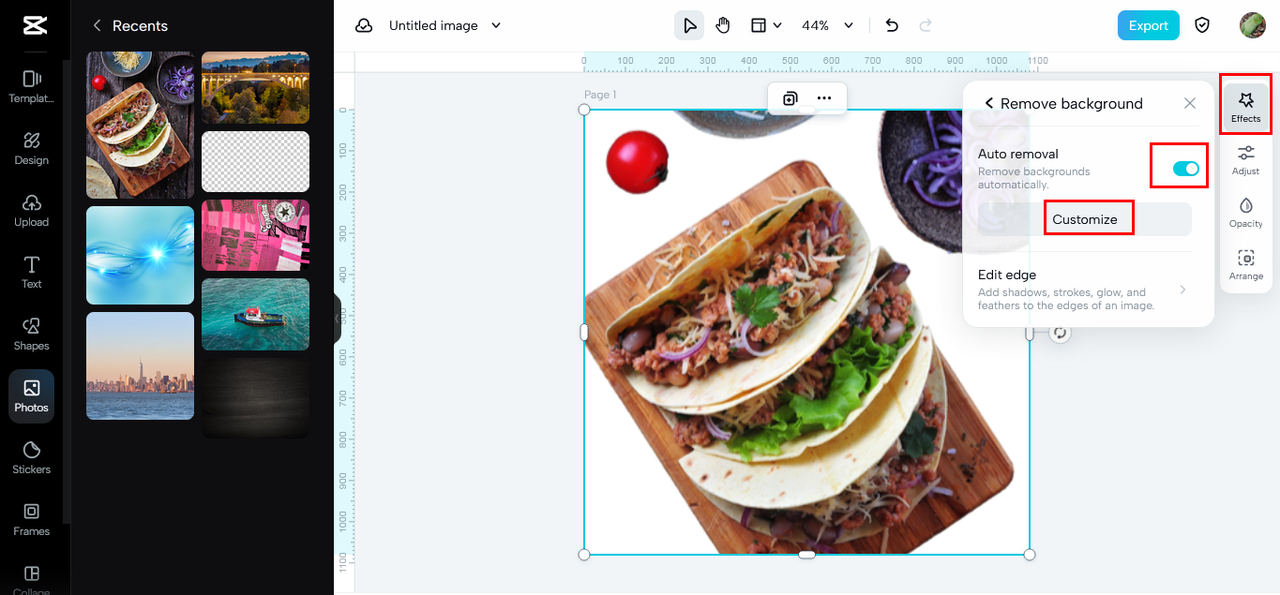Select the dark texture photo thumbnail
The width and height of the screenshot is (1280, 595).
pos(256,398)
